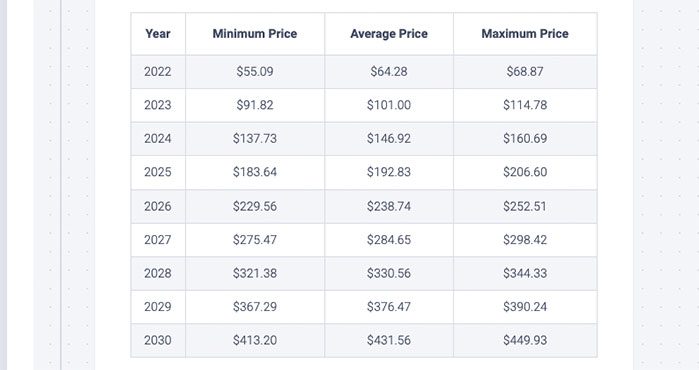Click the 2026 average price $238.74
The width and height of the screenshot is (699, 370).
tap(389, 206)
